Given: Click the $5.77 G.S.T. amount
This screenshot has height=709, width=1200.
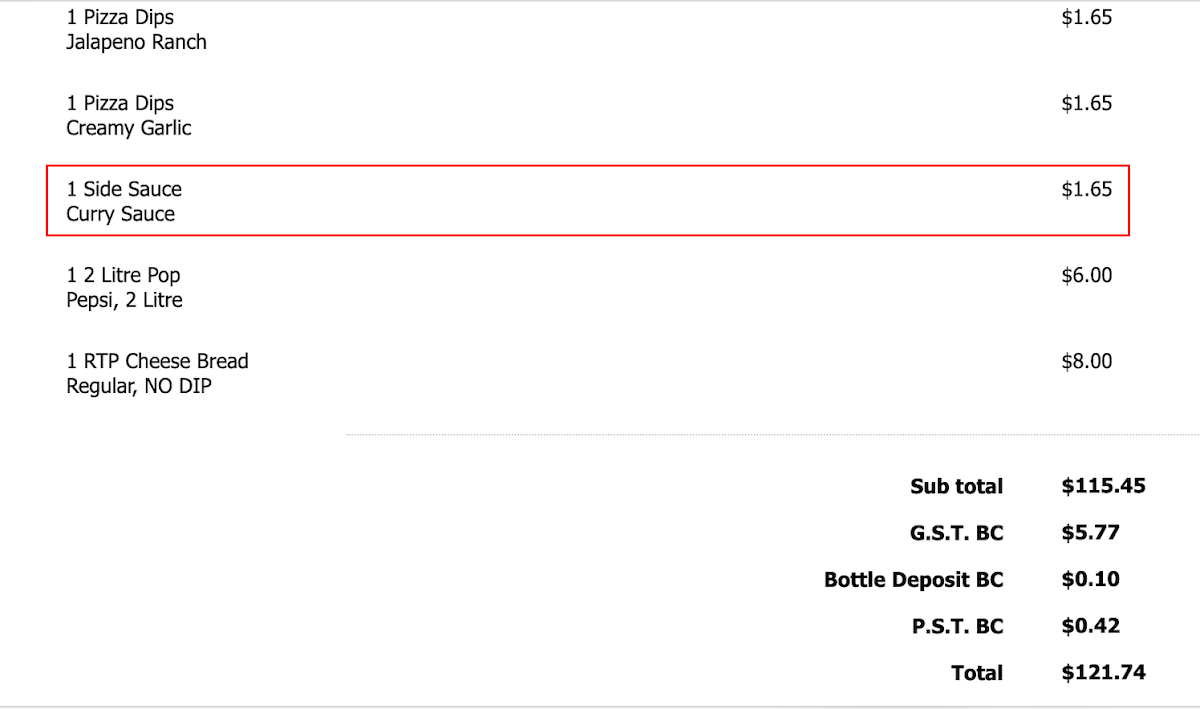Looking at the screenshot, I should [1091, 533].
